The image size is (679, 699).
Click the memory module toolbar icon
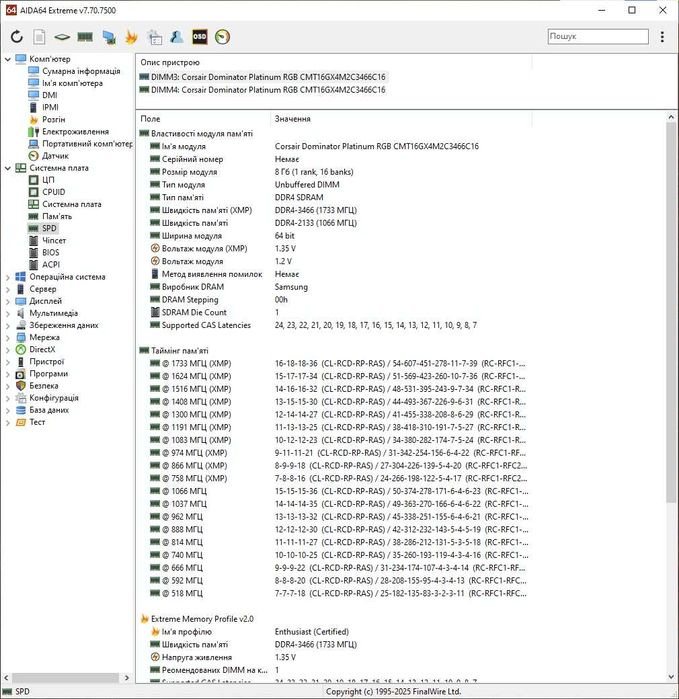(x=85, y=37)
